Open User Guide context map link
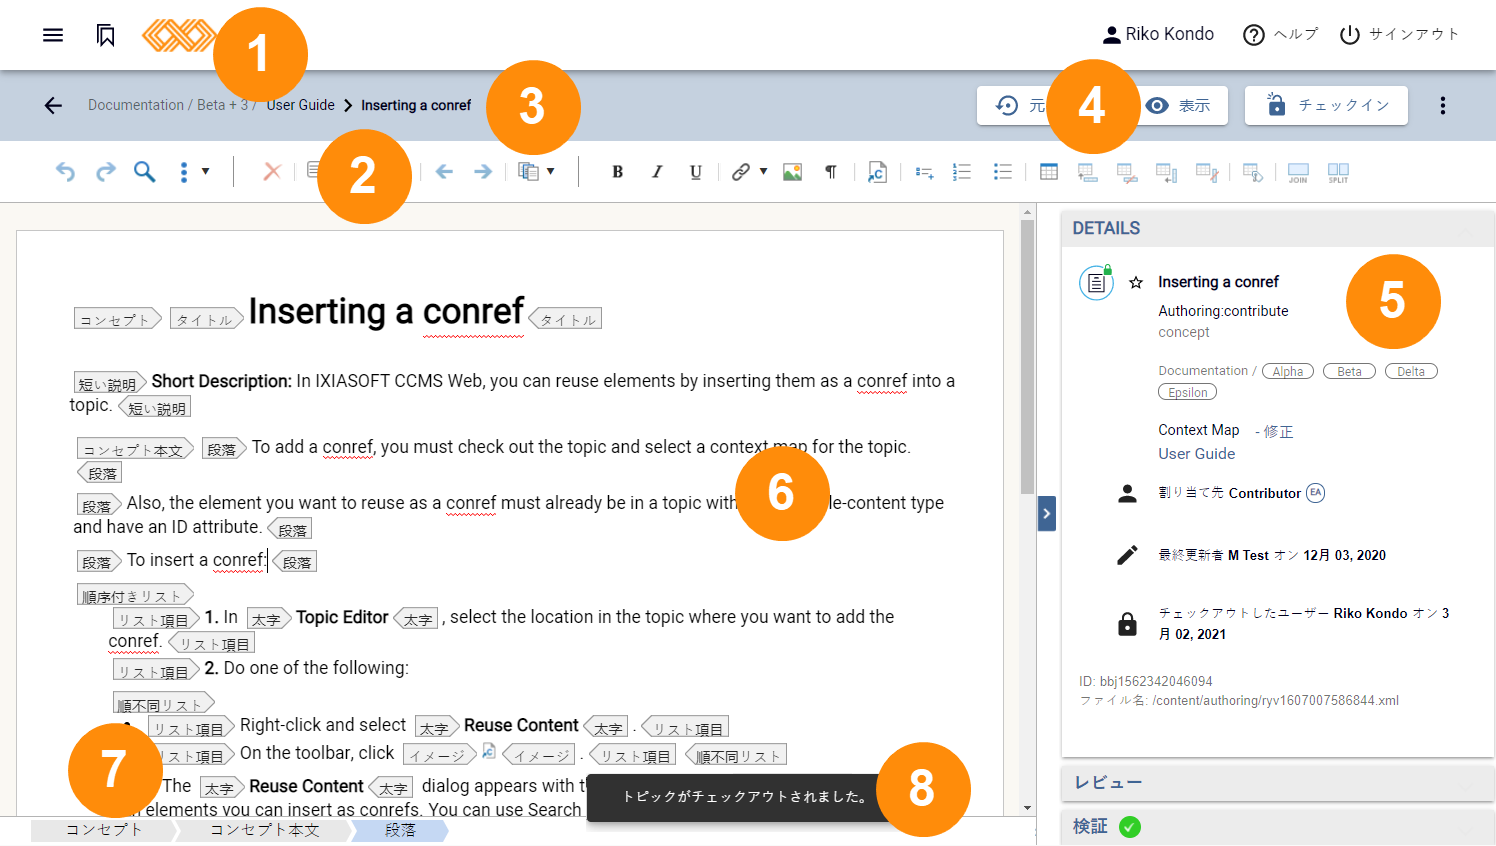 coord(1196,454)
